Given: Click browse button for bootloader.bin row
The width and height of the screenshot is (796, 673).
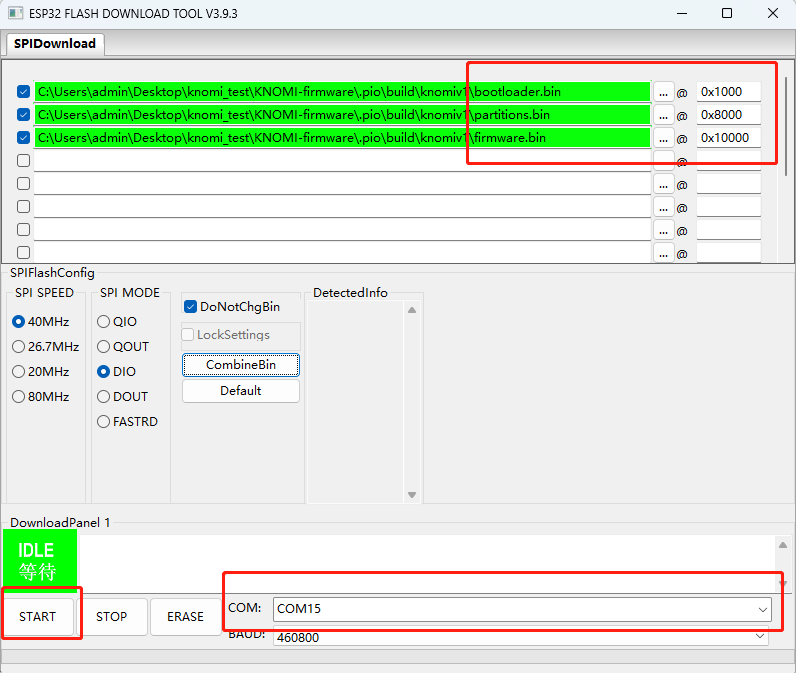Looking at the screenshot, I should click(664, 92).
